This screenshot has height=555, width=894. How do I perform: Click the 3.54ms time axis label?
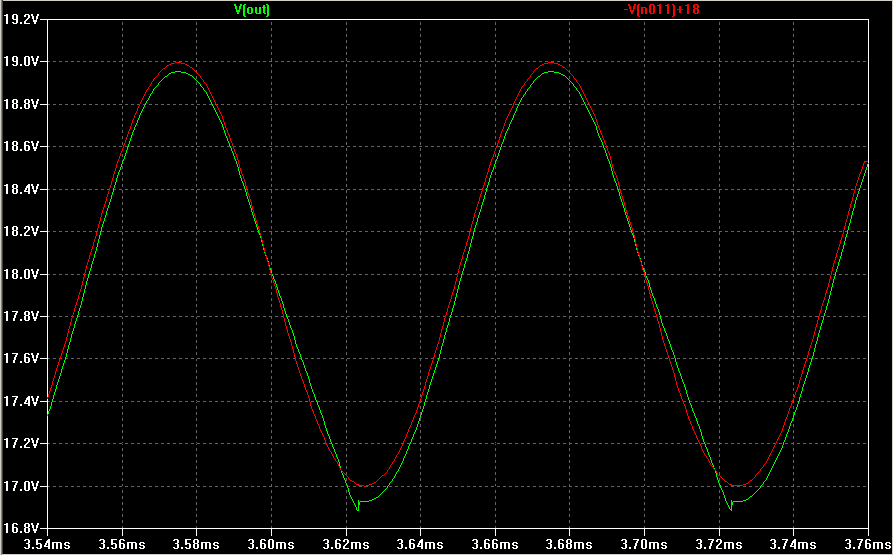pyautogui.click(x=47, y=544)
